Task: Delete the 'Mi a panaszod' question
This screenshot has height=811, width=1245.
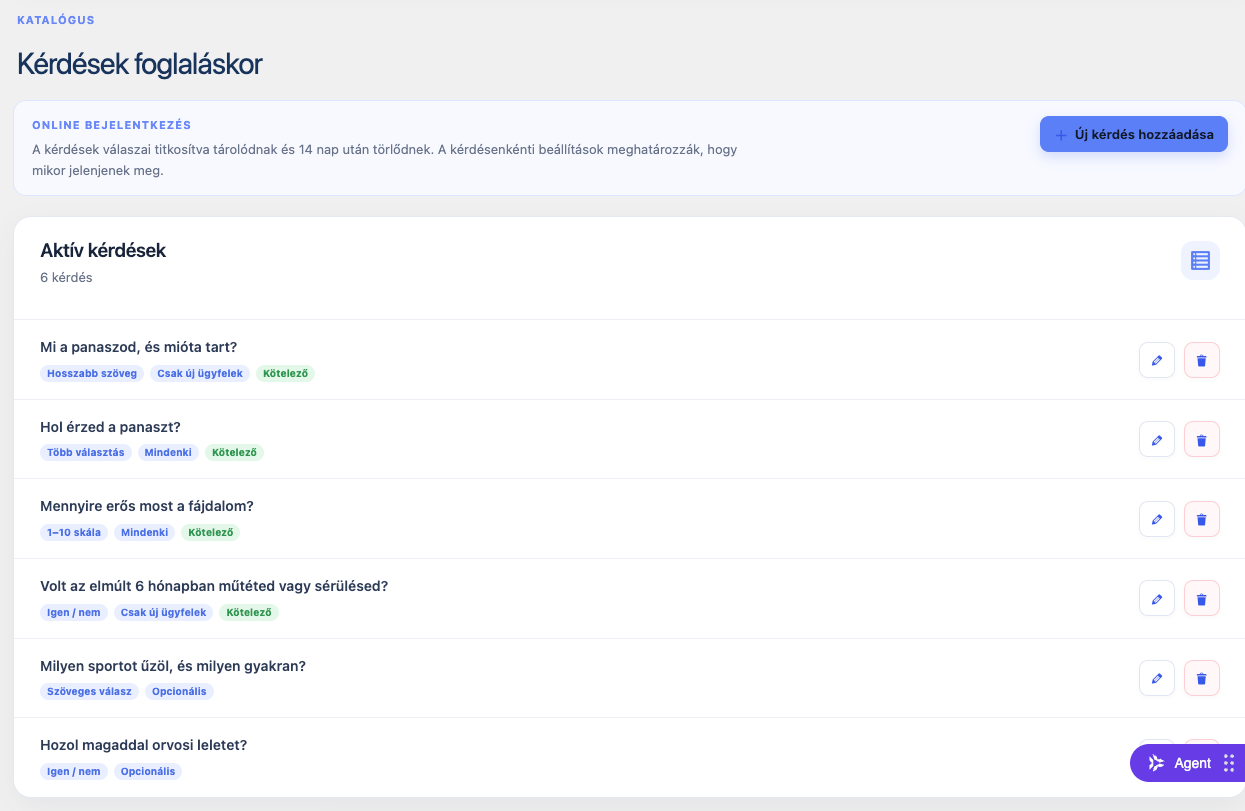Action: click(x=1202, y=360)
